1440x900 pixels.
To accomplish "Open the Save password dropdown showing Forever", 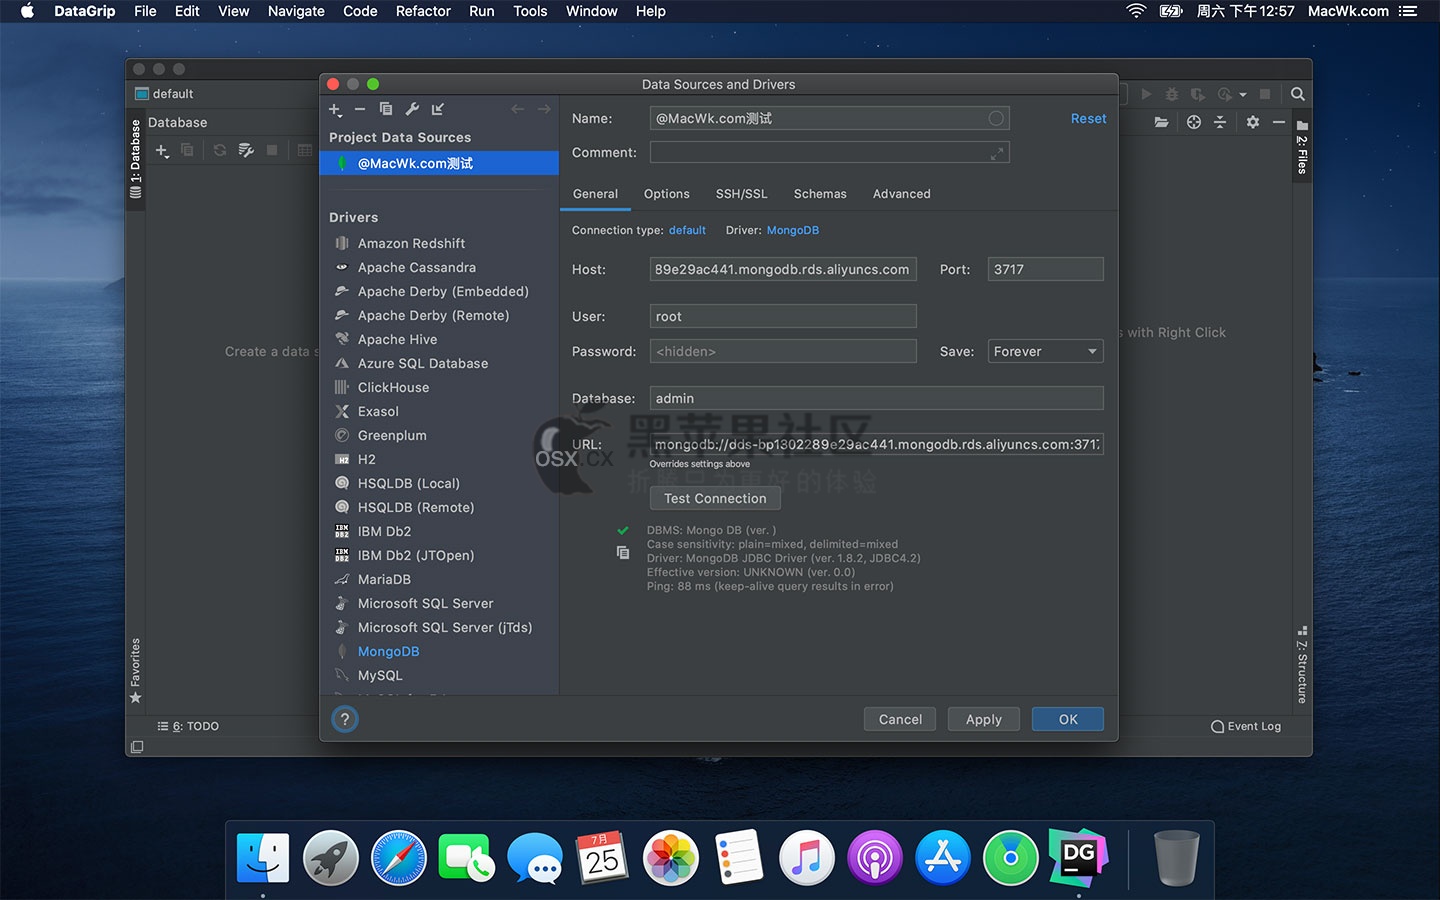I will pos(1046,351).
